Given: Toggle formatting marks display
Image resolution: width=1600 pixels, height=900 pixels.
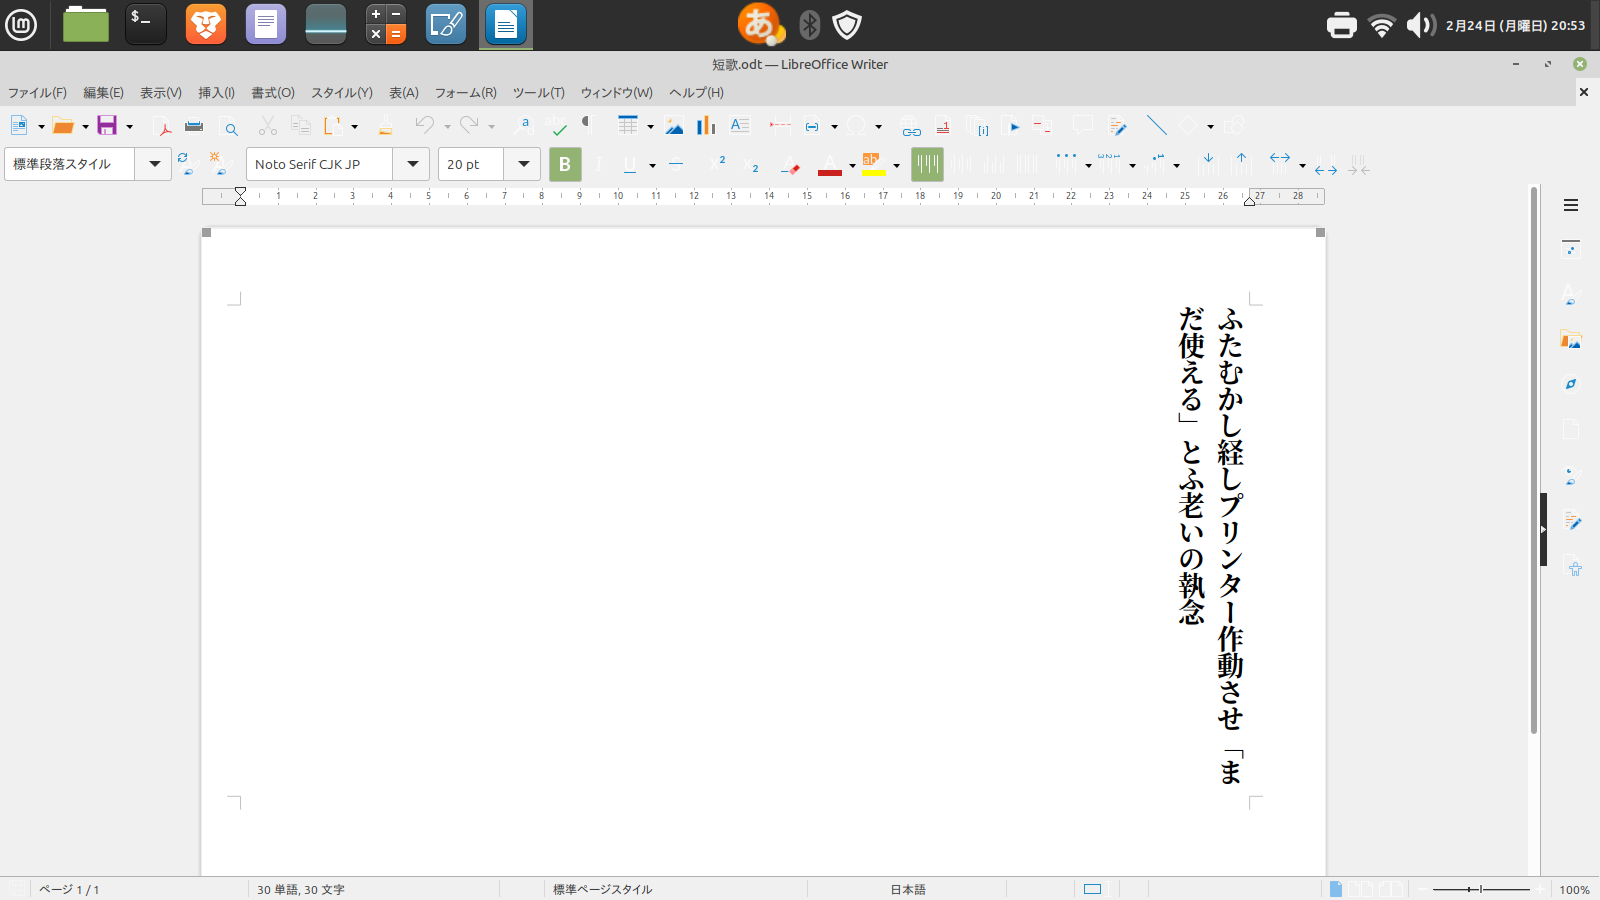Looking at the screenshot, I should [x=589, y=126].
